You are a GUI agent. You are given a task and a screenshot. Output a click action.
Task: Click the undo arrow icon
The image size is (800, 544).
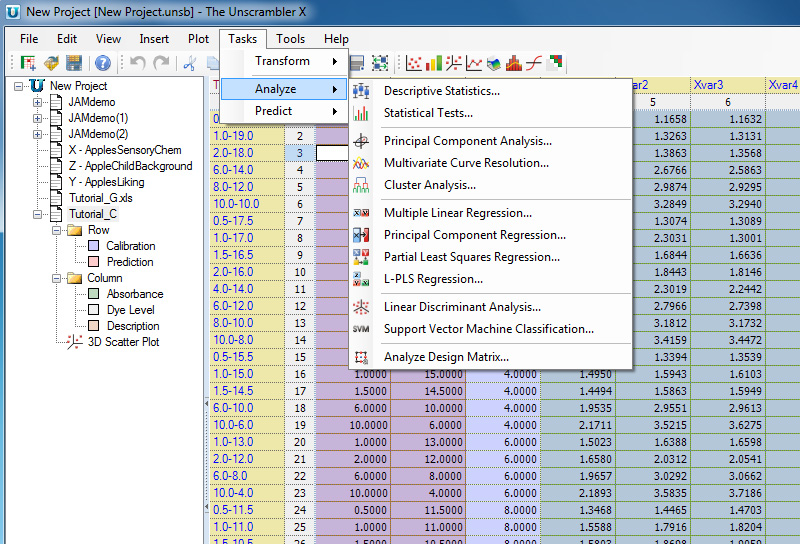click(x=138, y=63)
